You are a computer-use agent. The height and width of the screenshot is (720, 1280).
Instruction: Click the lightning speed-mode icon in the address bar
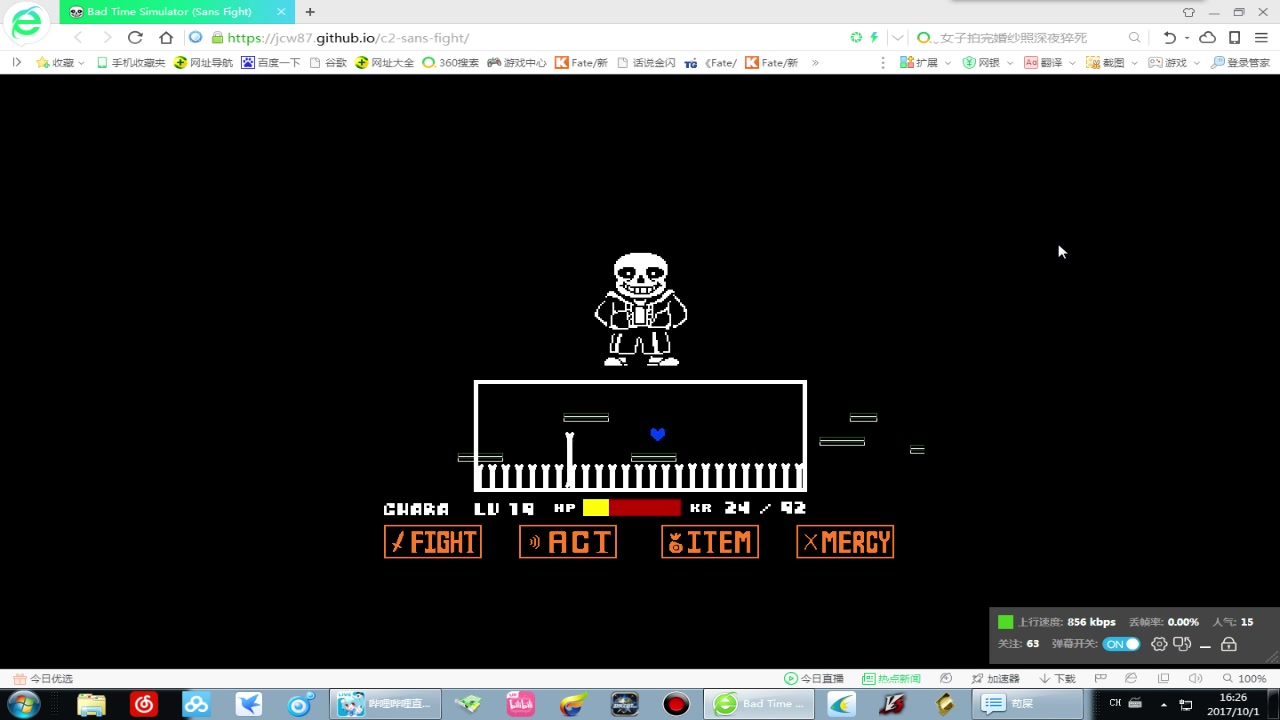[x=874, y=38]
